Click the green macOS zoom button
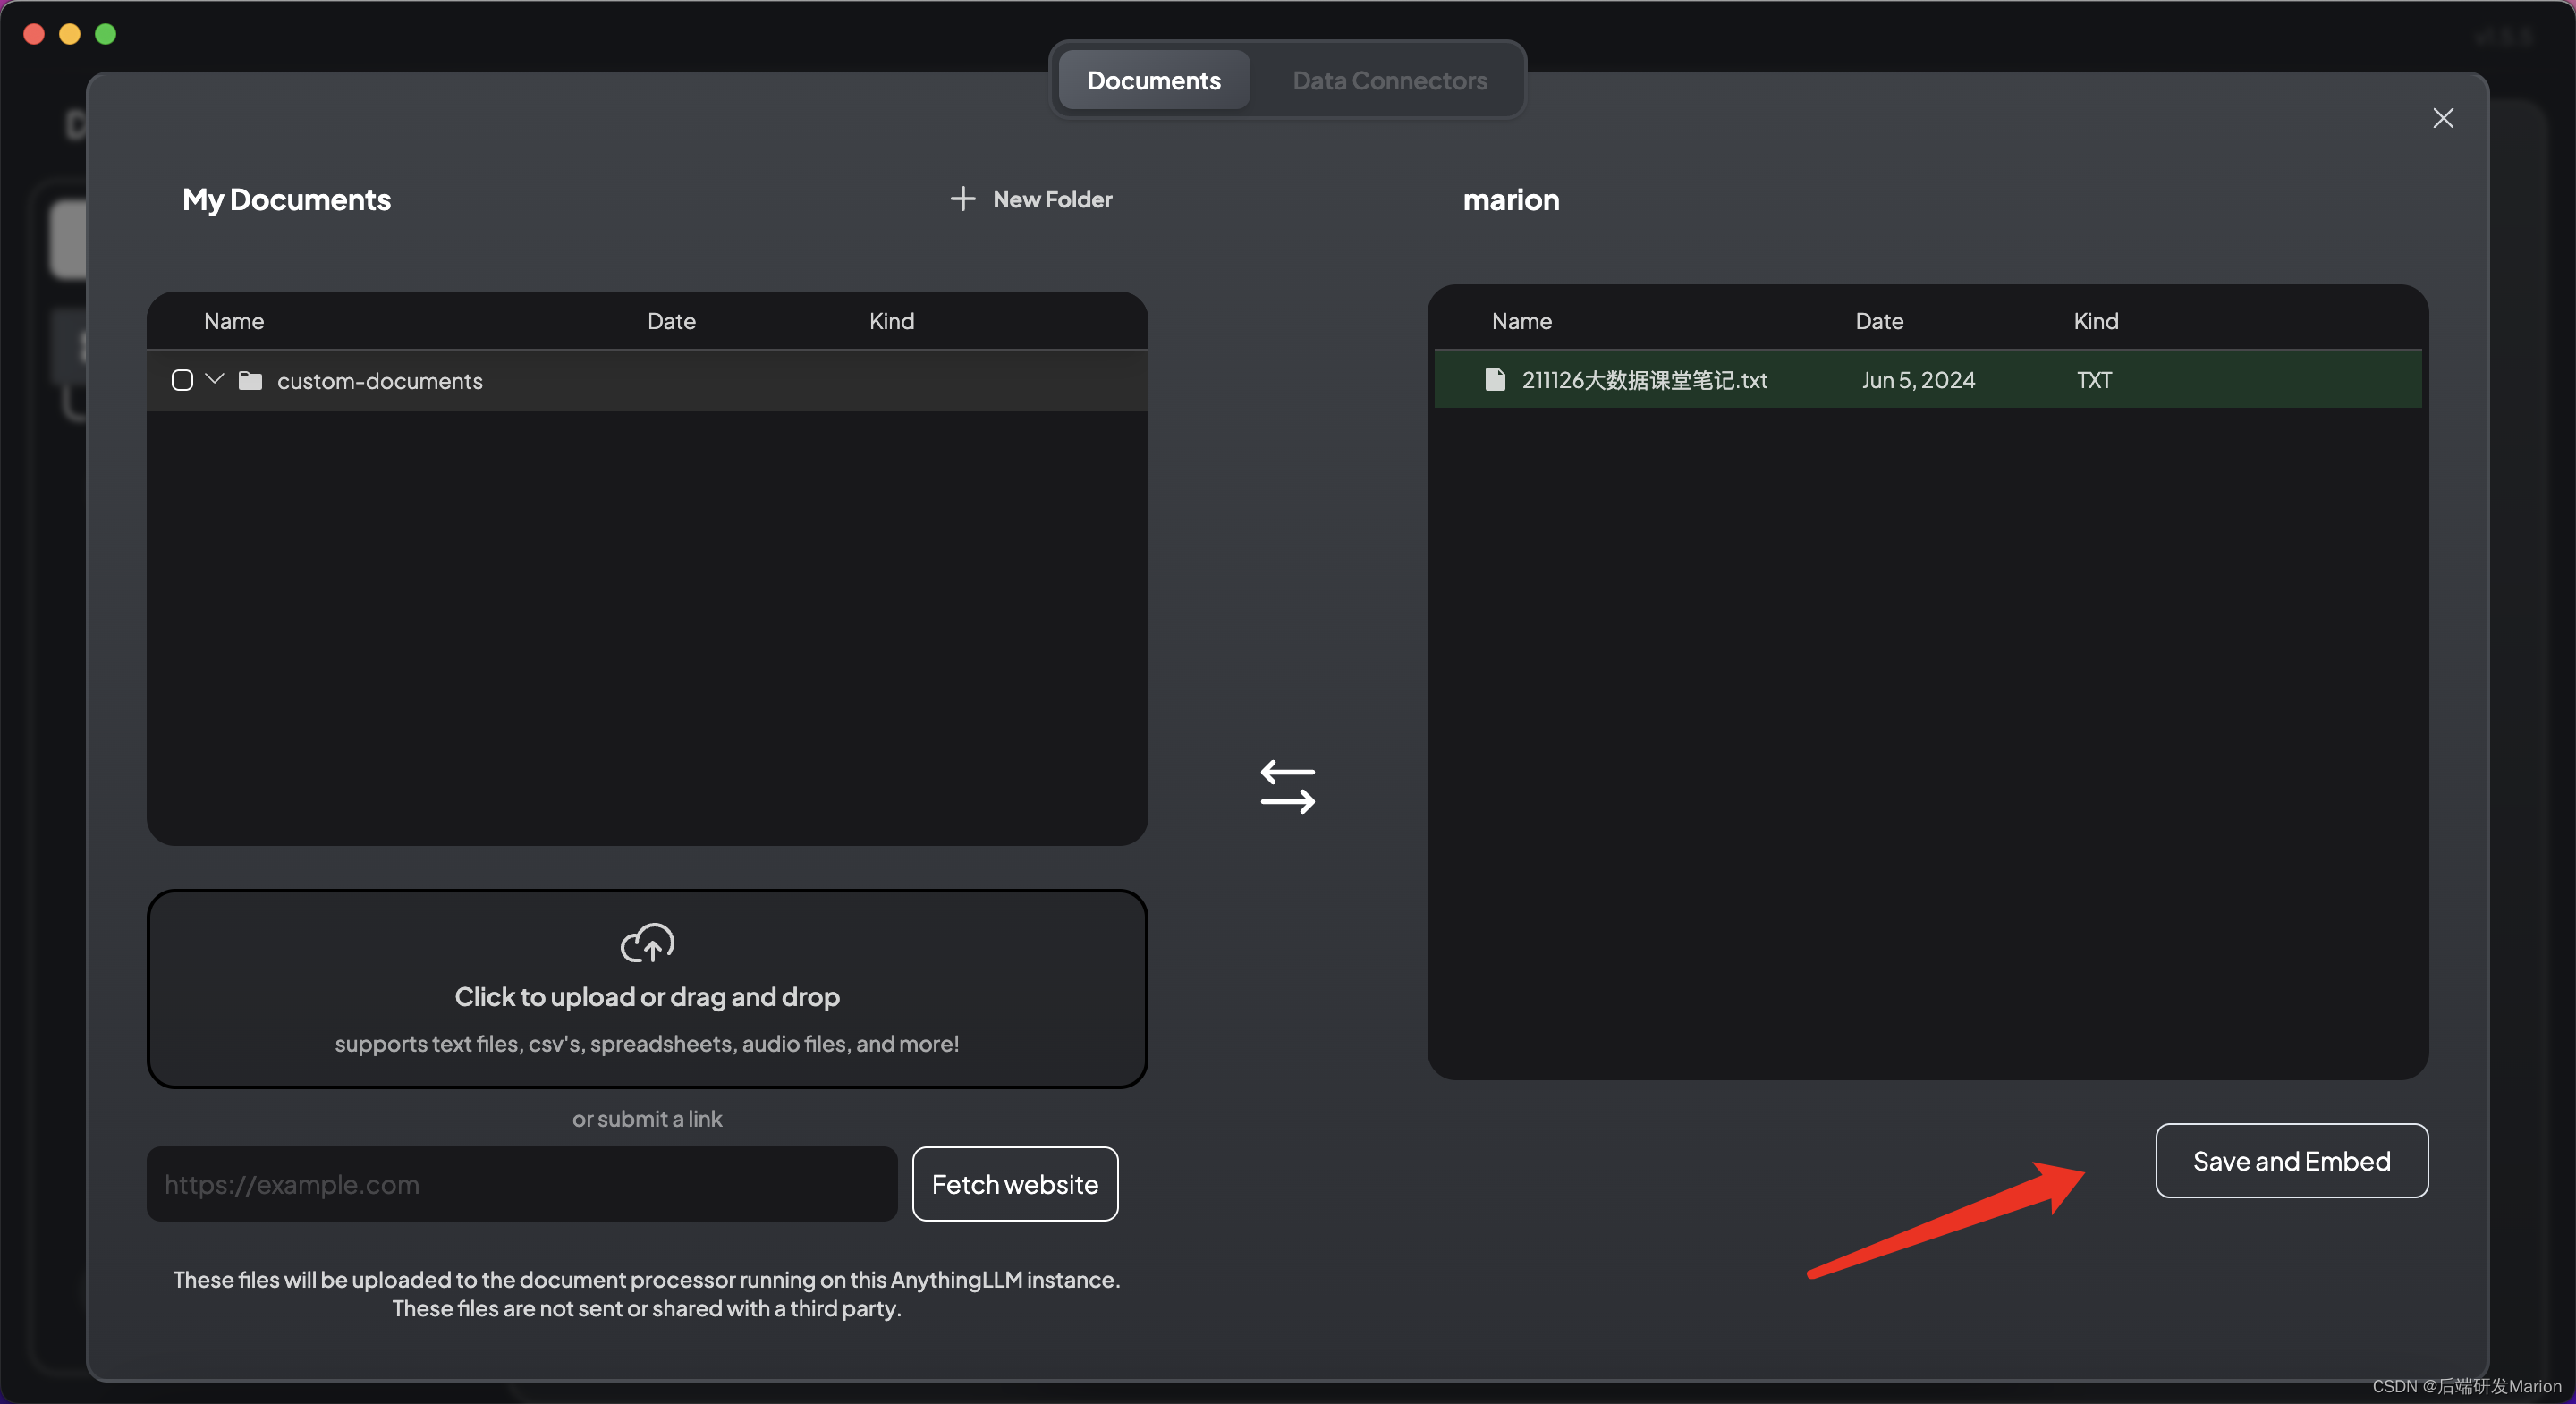The image size is (2576, 1404). click(x=105, y=34)
